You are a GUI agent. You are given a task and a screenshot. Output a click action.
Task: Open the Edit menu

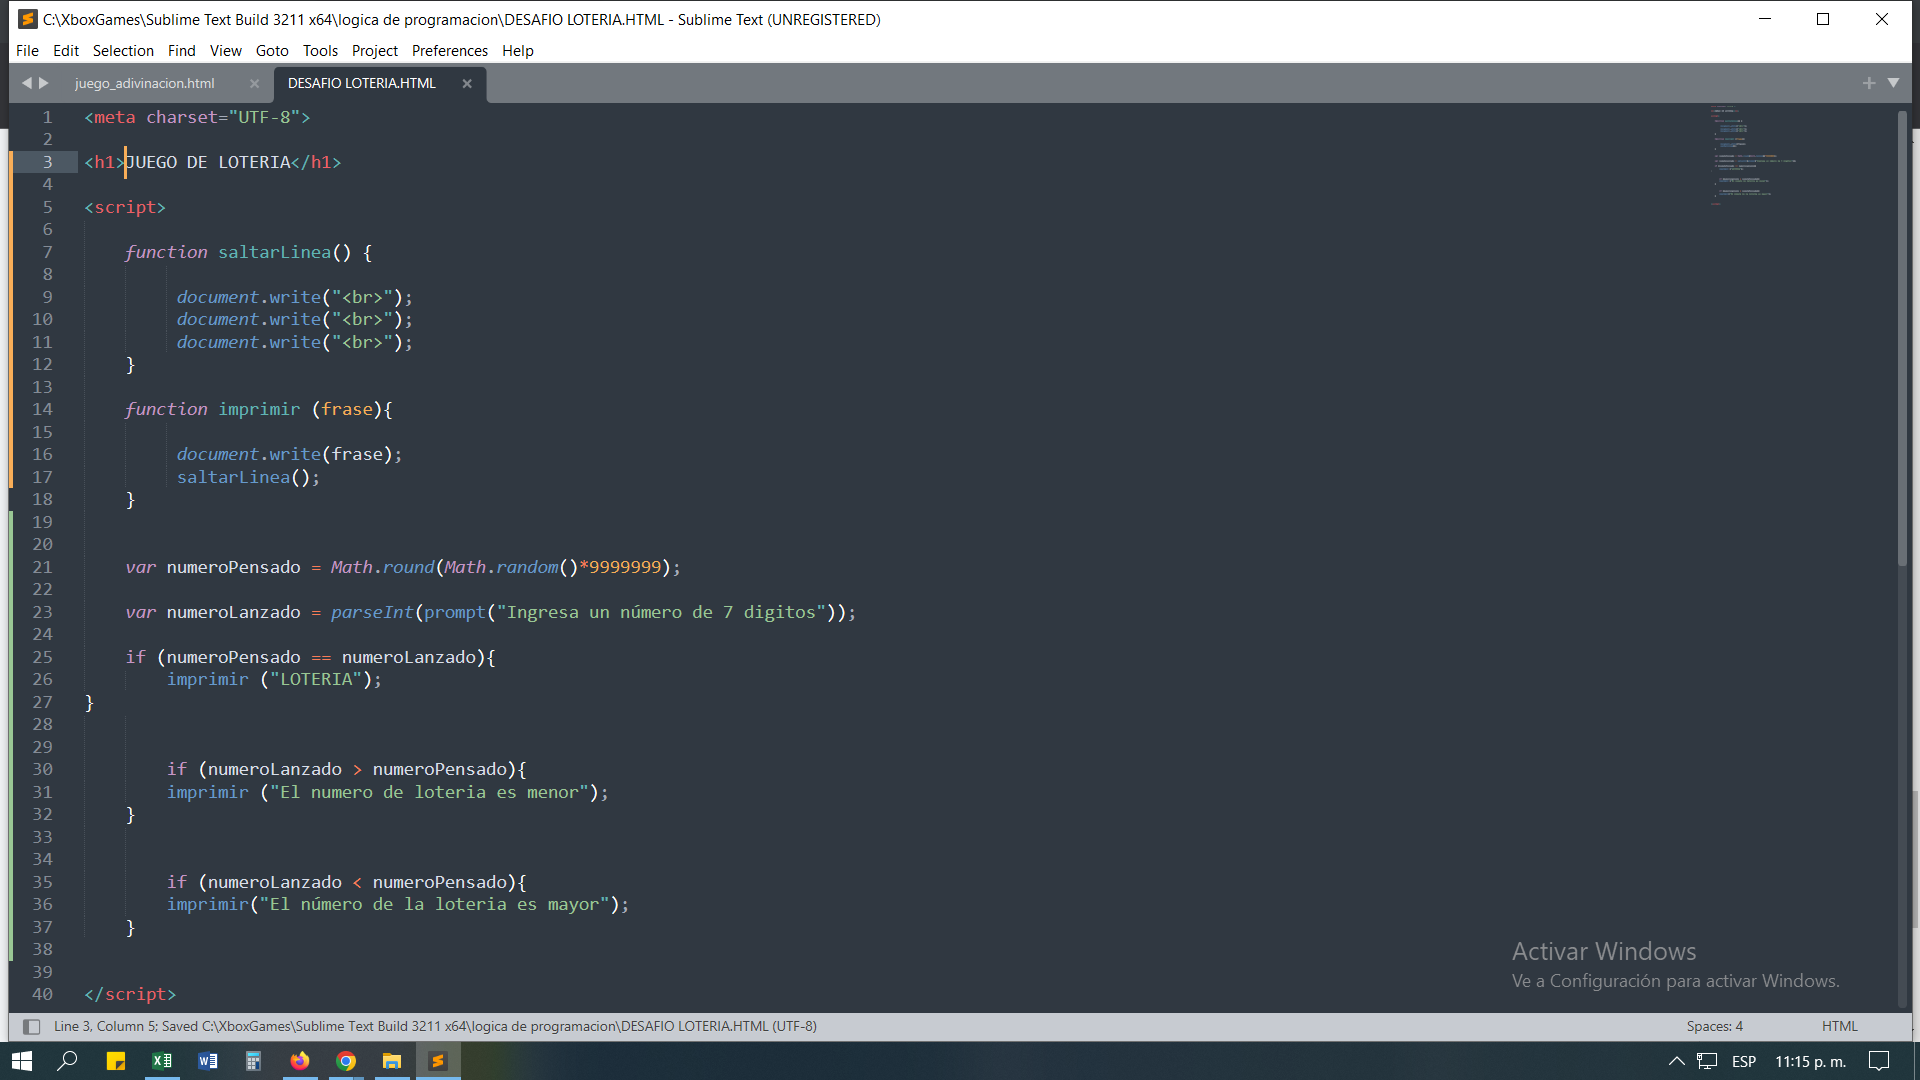(x=66, y=51)
